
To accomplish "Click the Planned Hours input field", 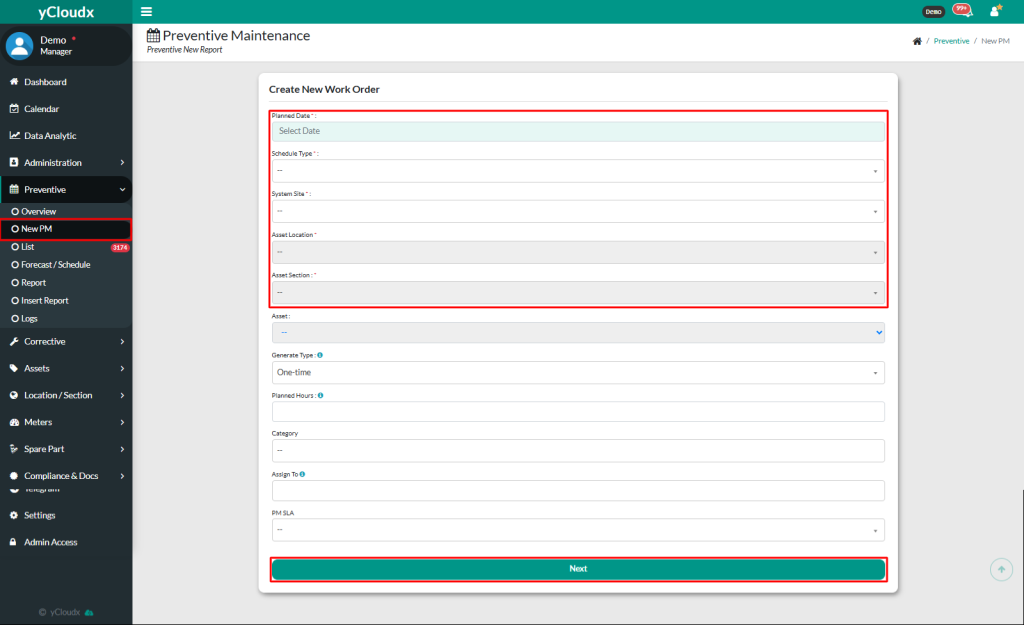I will [578, 411].
